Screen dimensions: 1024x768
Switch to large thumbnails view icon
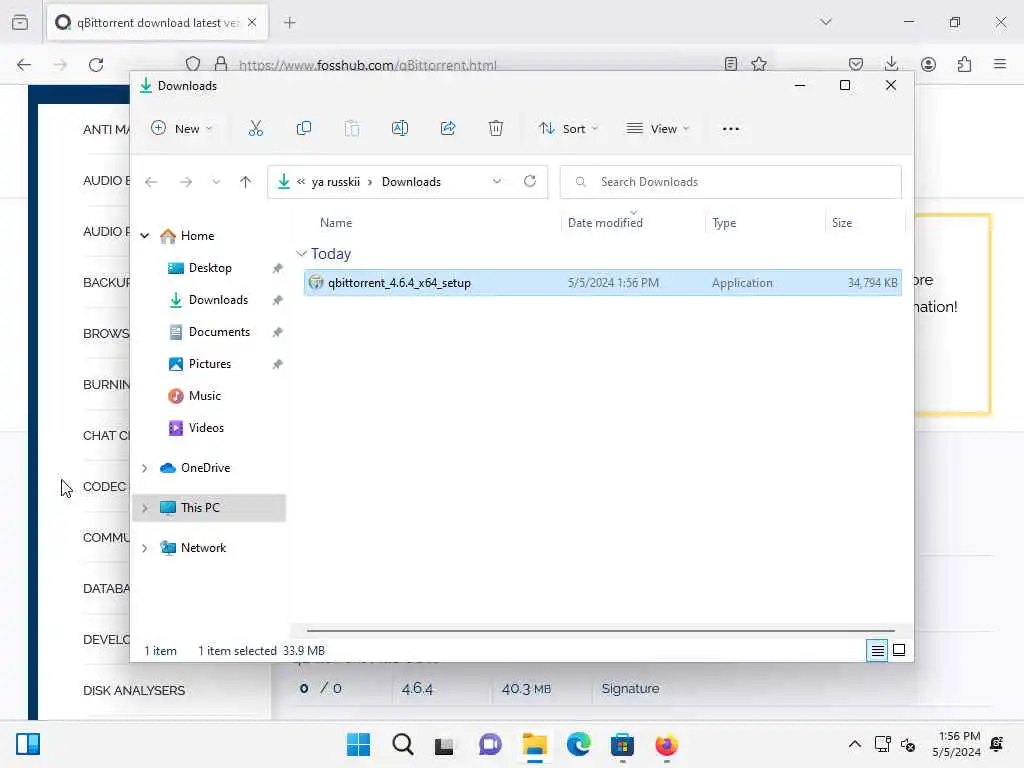(x=899, y=650)
